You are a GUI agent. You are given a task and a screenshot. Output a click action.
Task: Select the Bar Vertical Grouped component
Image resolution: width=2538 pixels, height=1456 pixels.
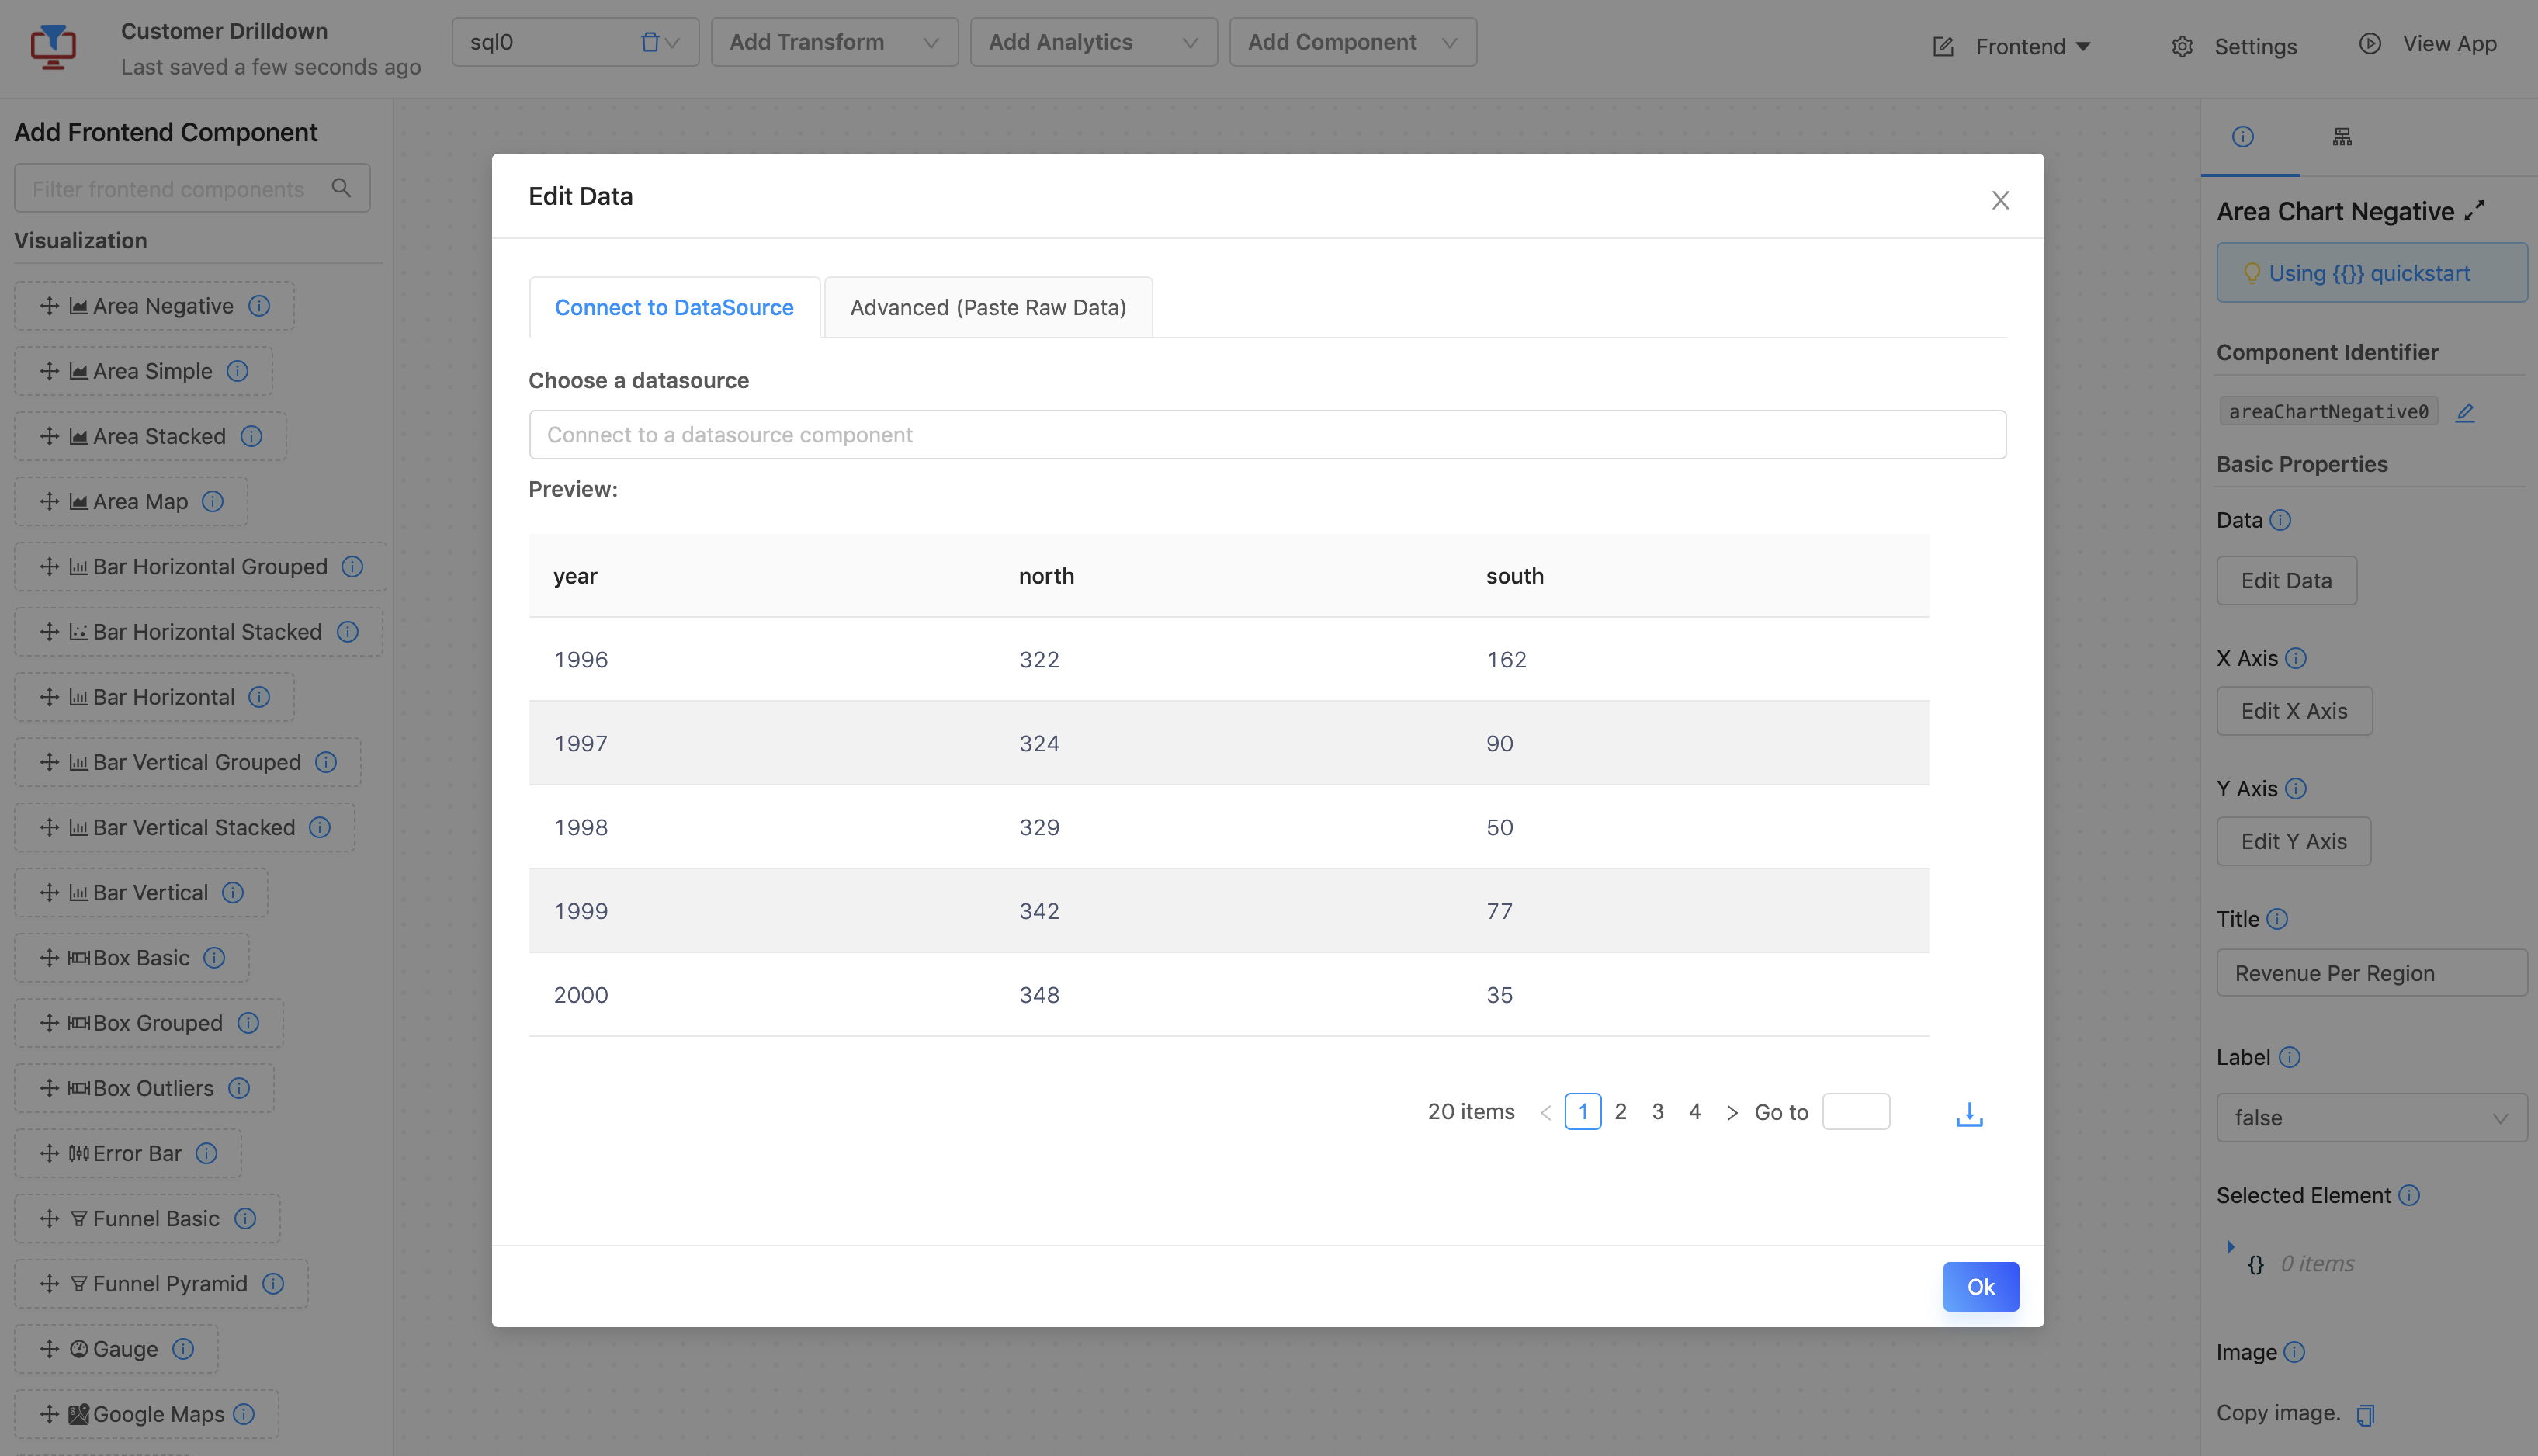click(188, 762)
